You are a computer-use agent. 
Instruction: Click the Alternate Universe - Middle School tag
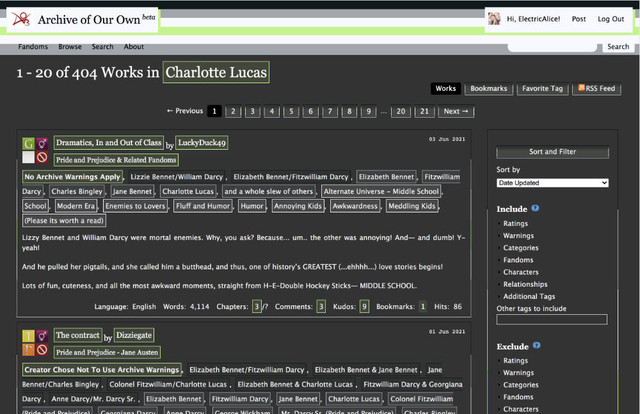(381, 191)
